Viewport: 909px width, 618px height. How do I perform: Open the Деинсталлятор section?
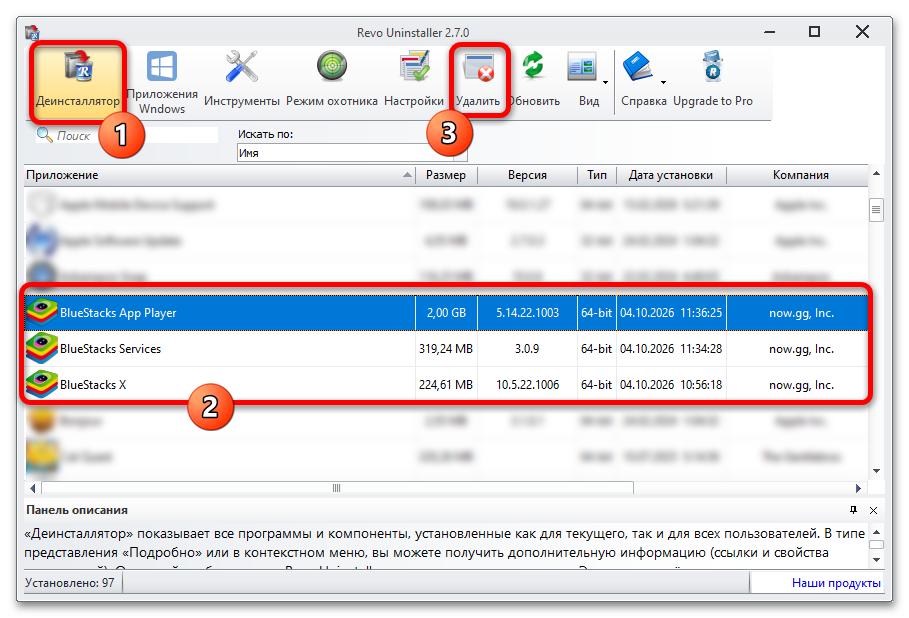(x=78, y=81)
